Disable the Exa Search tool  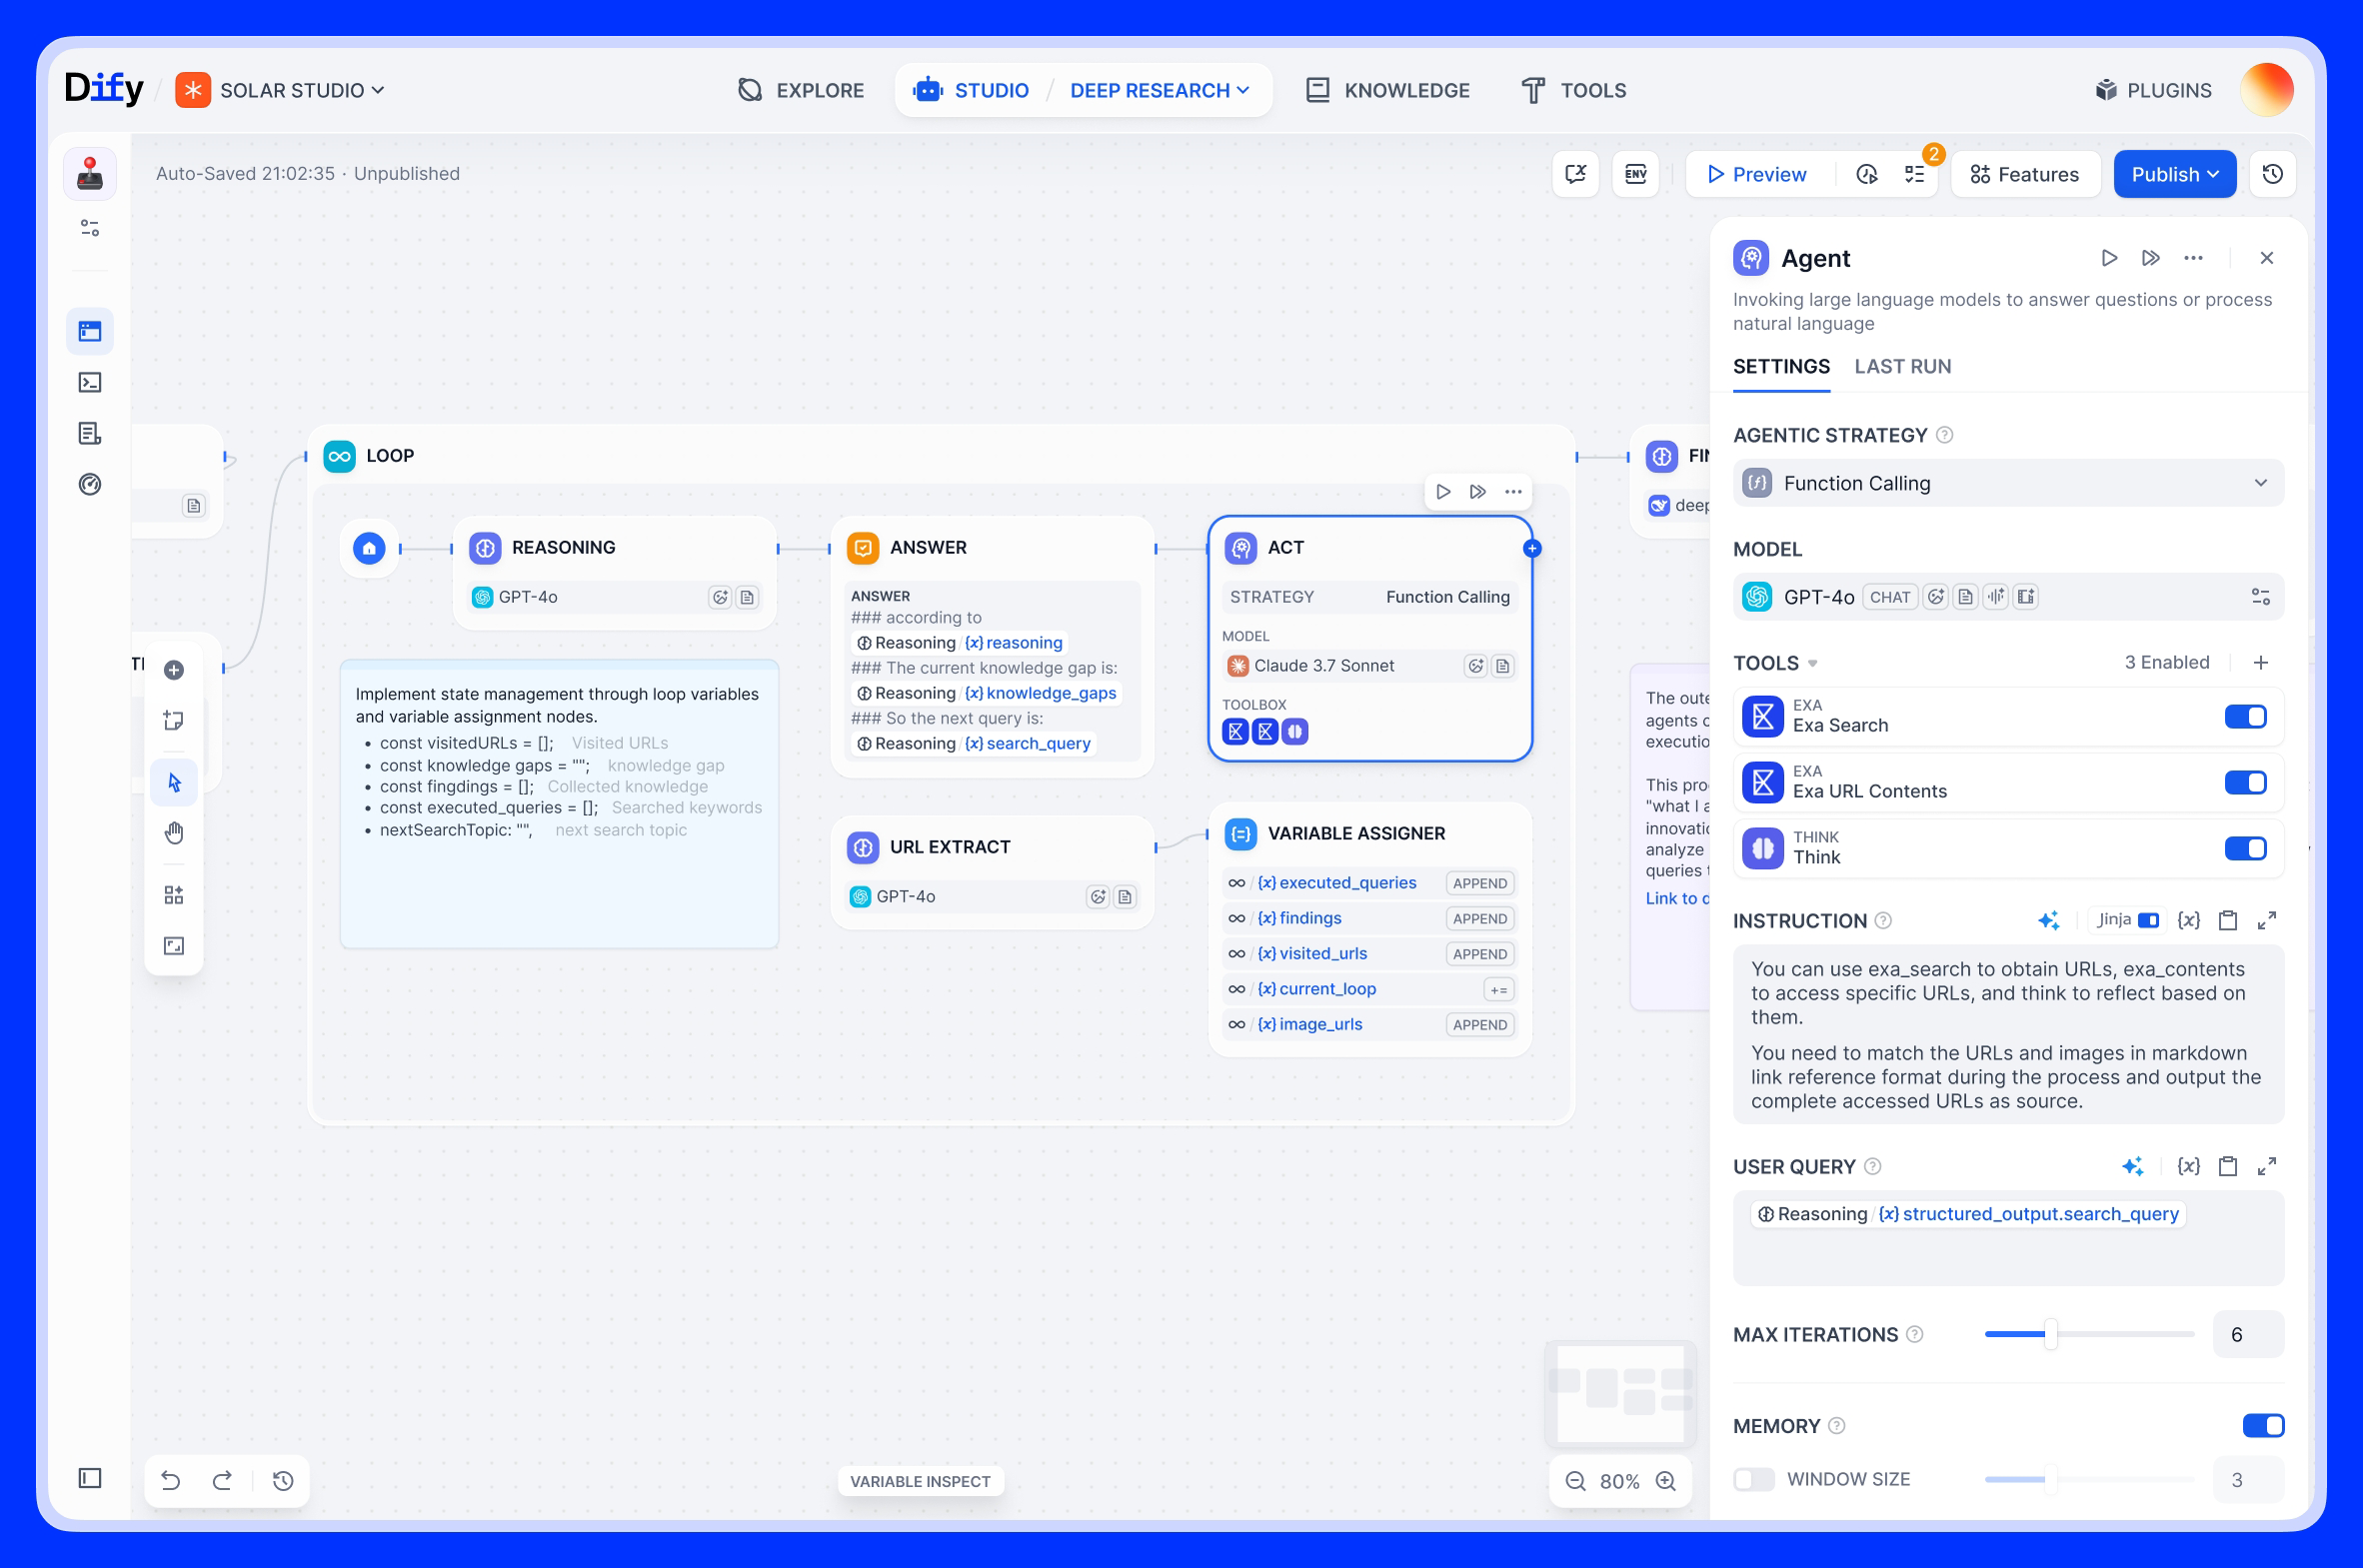tap(2247, 716)
